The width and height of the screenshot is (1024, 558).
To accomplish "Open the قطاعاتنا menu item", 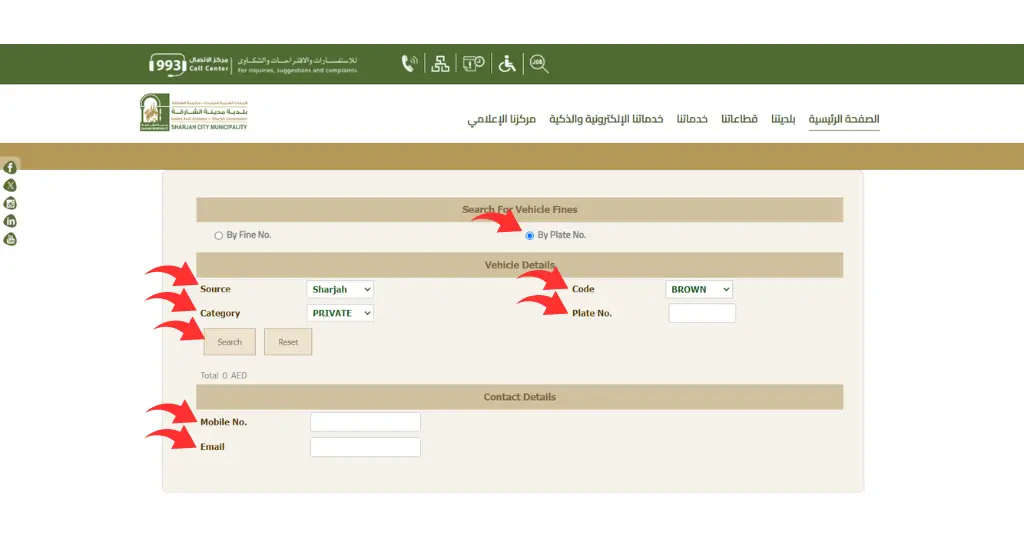I will [739, 119].
